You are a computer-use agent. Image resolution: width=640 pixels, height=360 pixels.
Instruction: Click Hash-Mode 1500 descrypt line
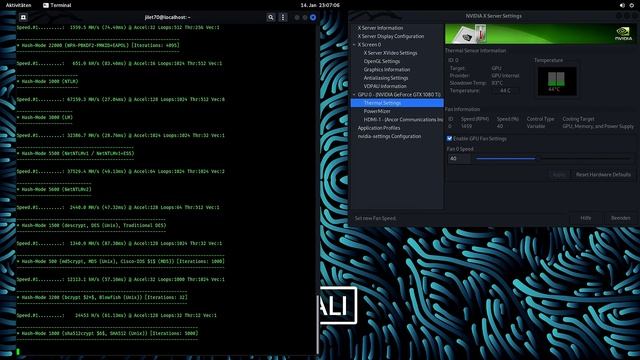(91, 225)
